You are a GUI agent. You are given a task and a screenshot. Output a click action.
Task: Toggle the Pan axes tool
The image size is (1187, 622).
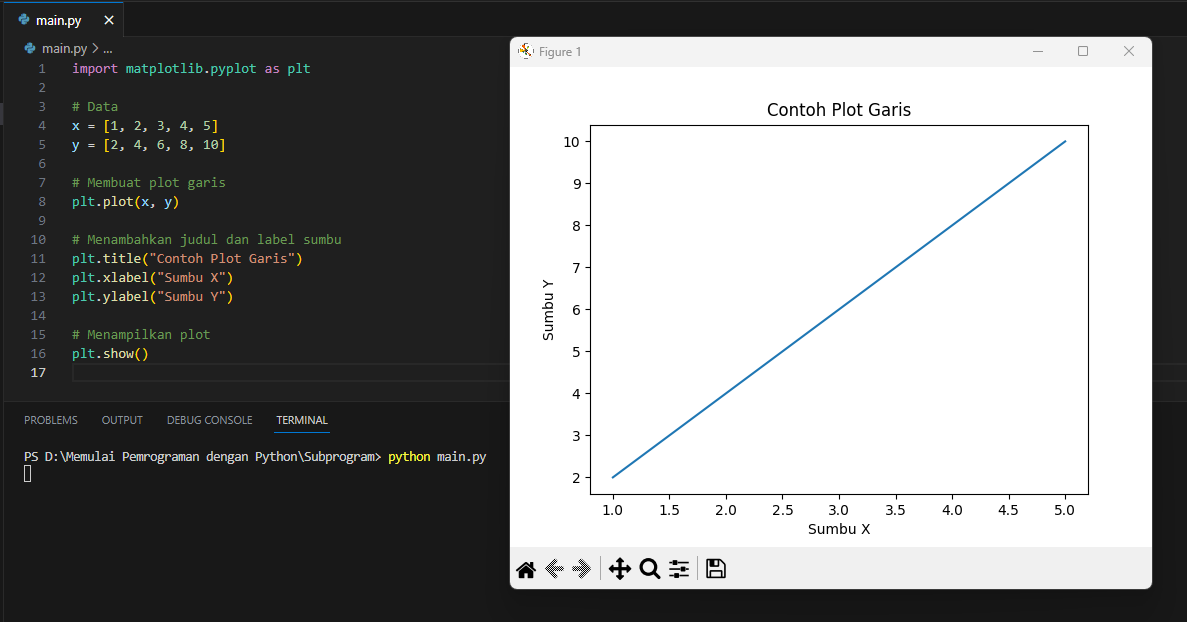(619, 569)
